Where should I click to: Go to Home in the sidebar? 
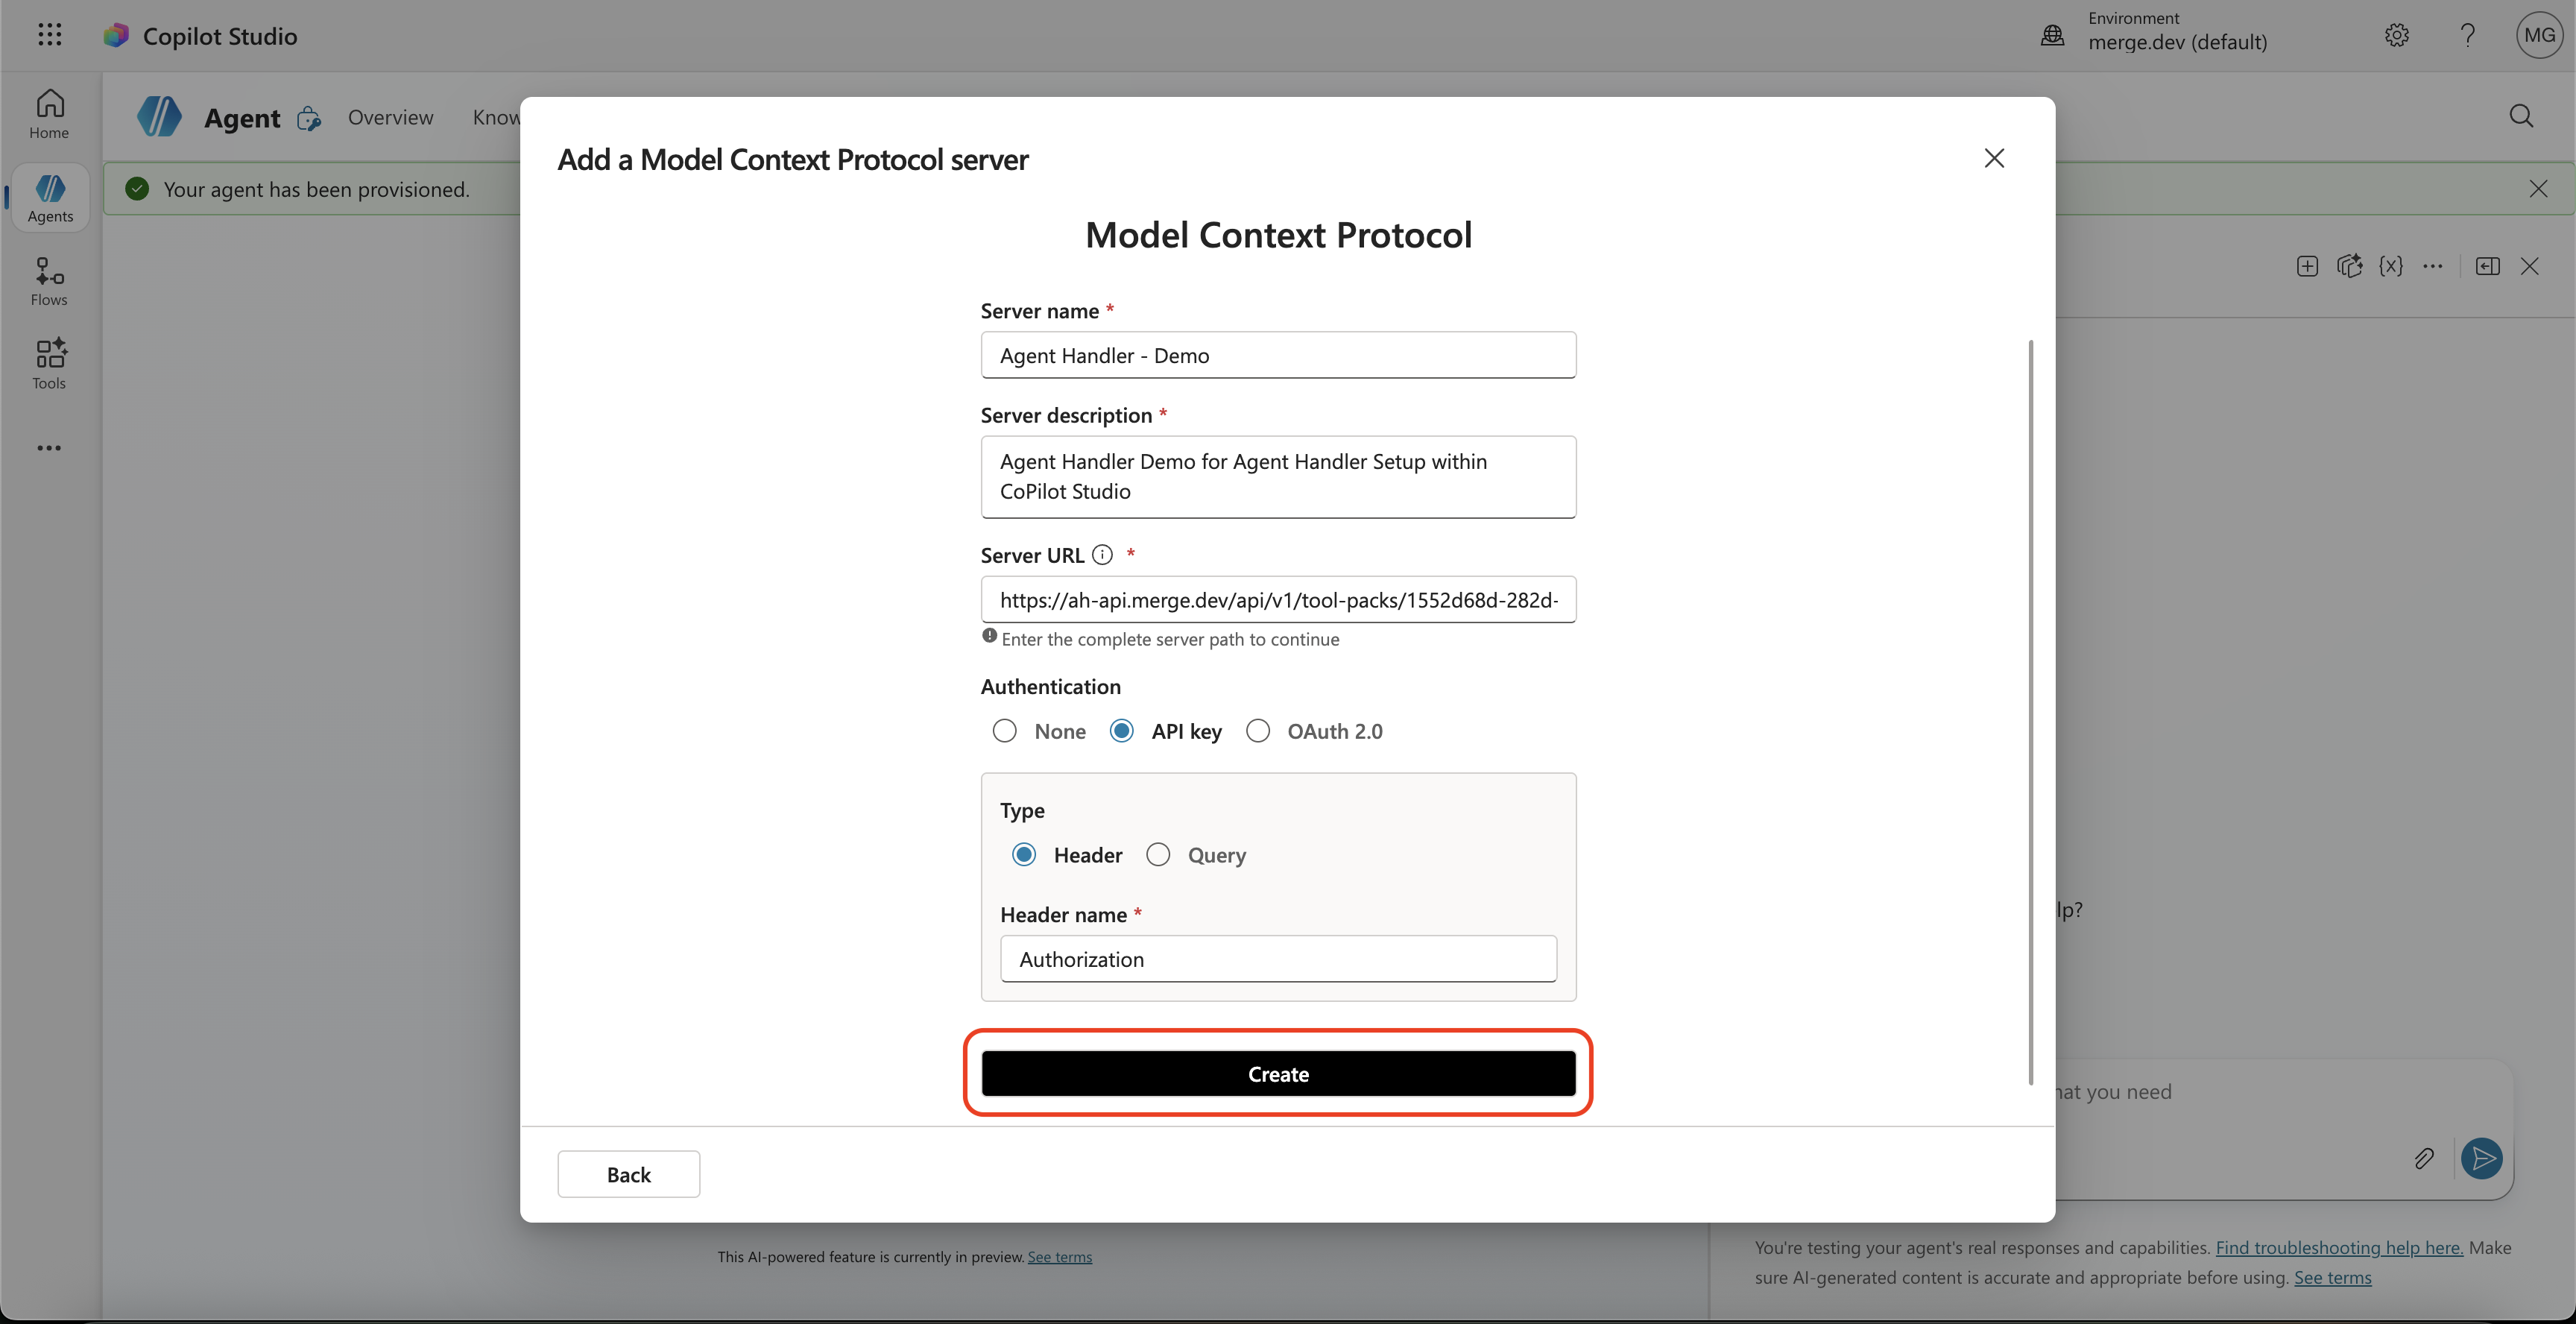[x=49, y=114]
